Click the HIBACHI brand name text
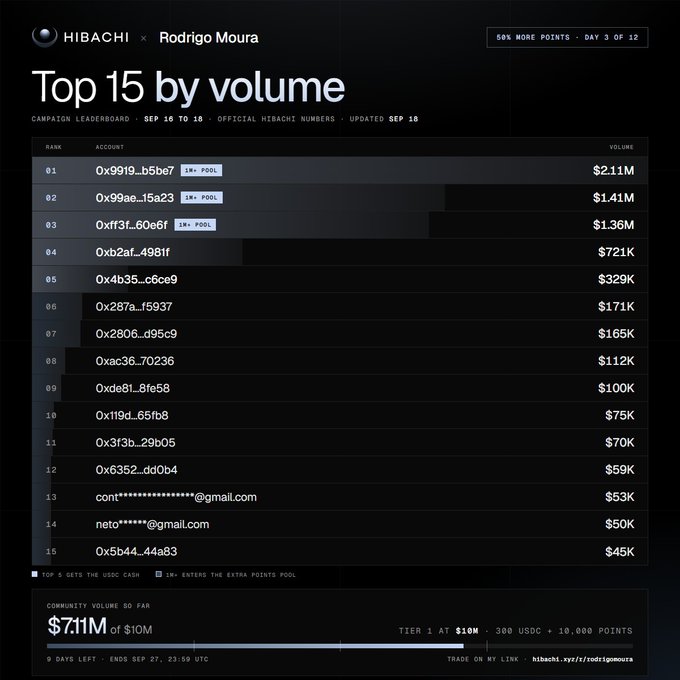Viewport: 680px width, 680px height. (x=96, y=37)
